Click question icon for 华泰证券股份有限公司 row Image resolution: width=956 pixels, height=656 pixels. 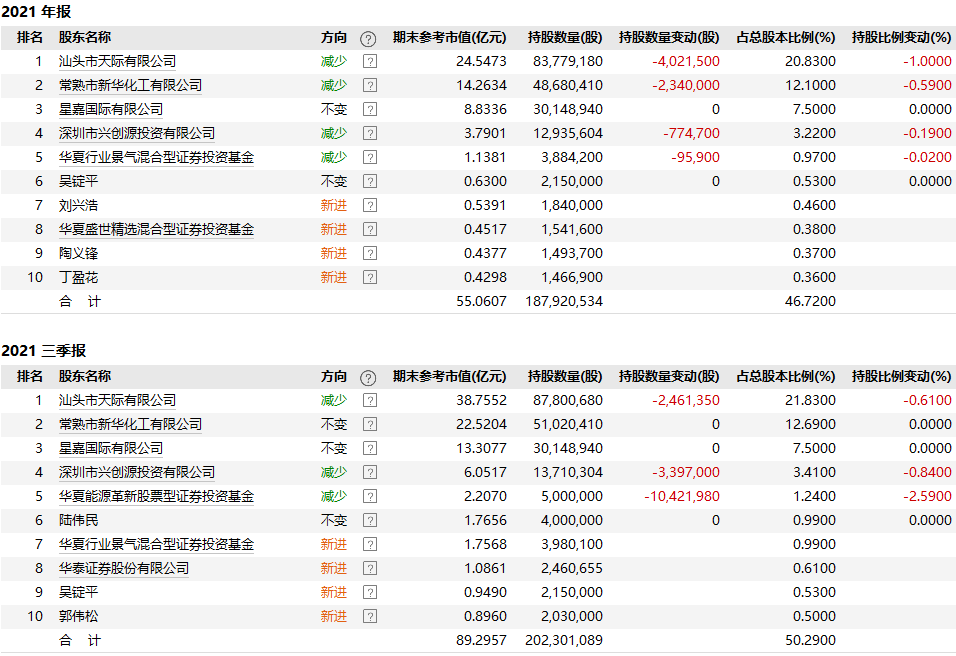369,568
